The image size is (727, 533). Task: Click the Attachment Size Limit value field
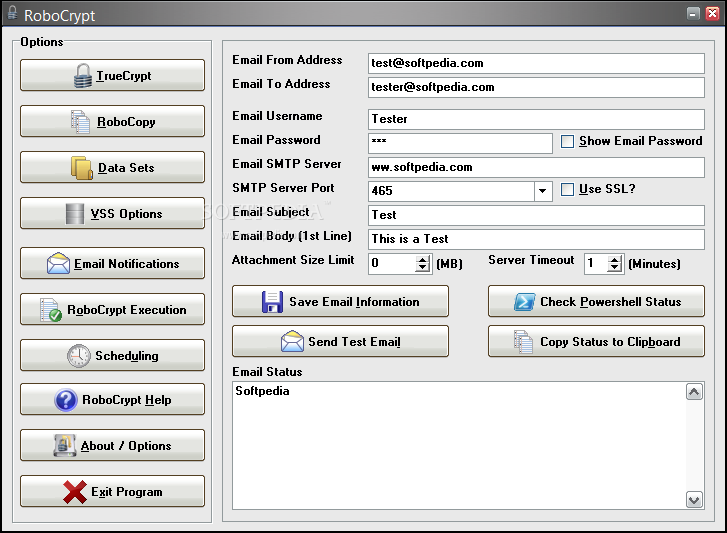click(x=392, y=263)
